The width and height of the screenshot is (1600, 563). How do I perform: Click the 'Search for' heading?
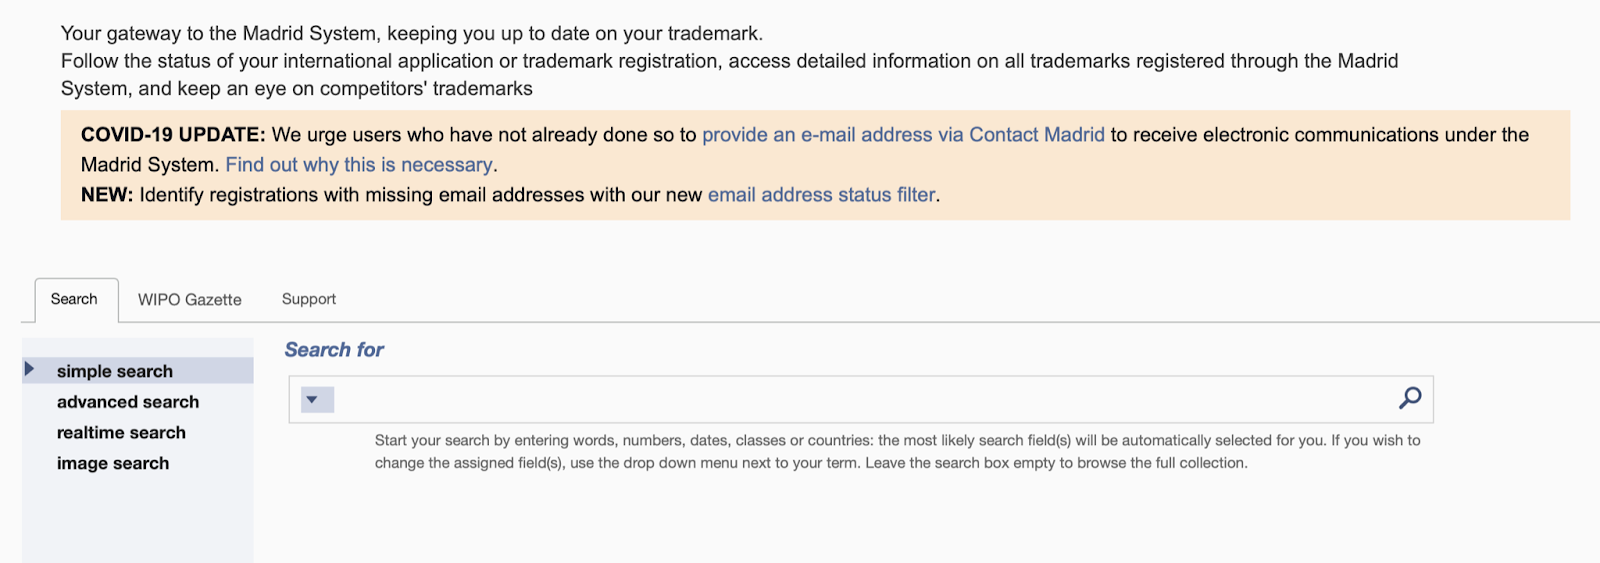[x=334, y=350]
